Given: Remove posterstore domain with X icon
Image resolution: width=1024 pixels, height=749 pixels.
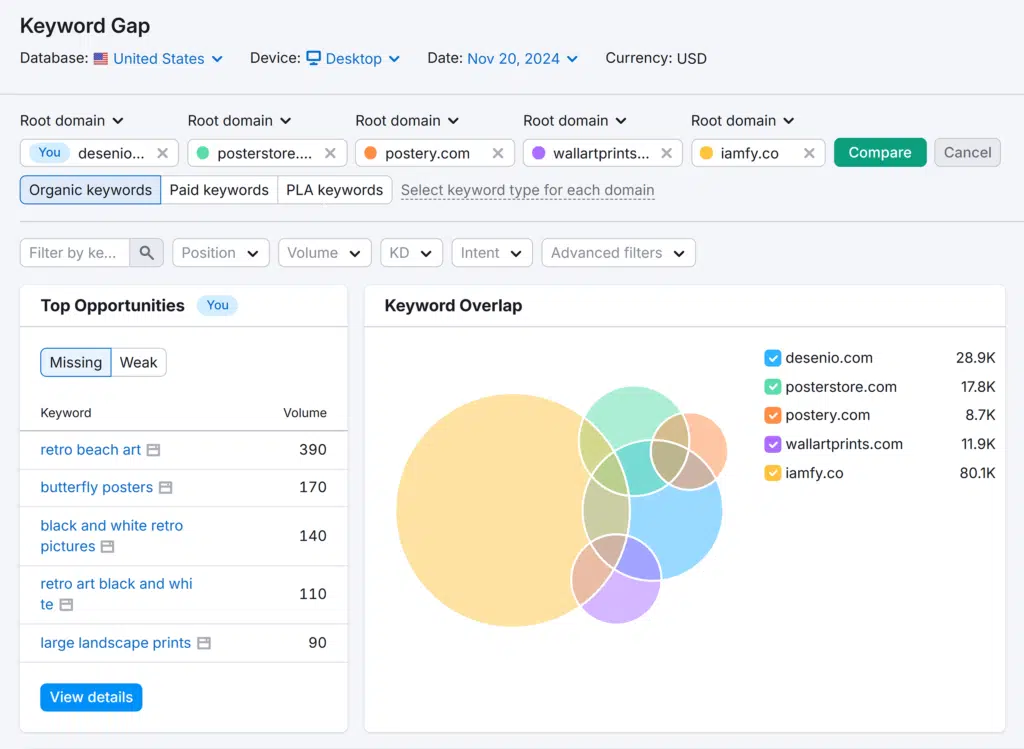Looking at the screenshot, I should coord(330,153).
